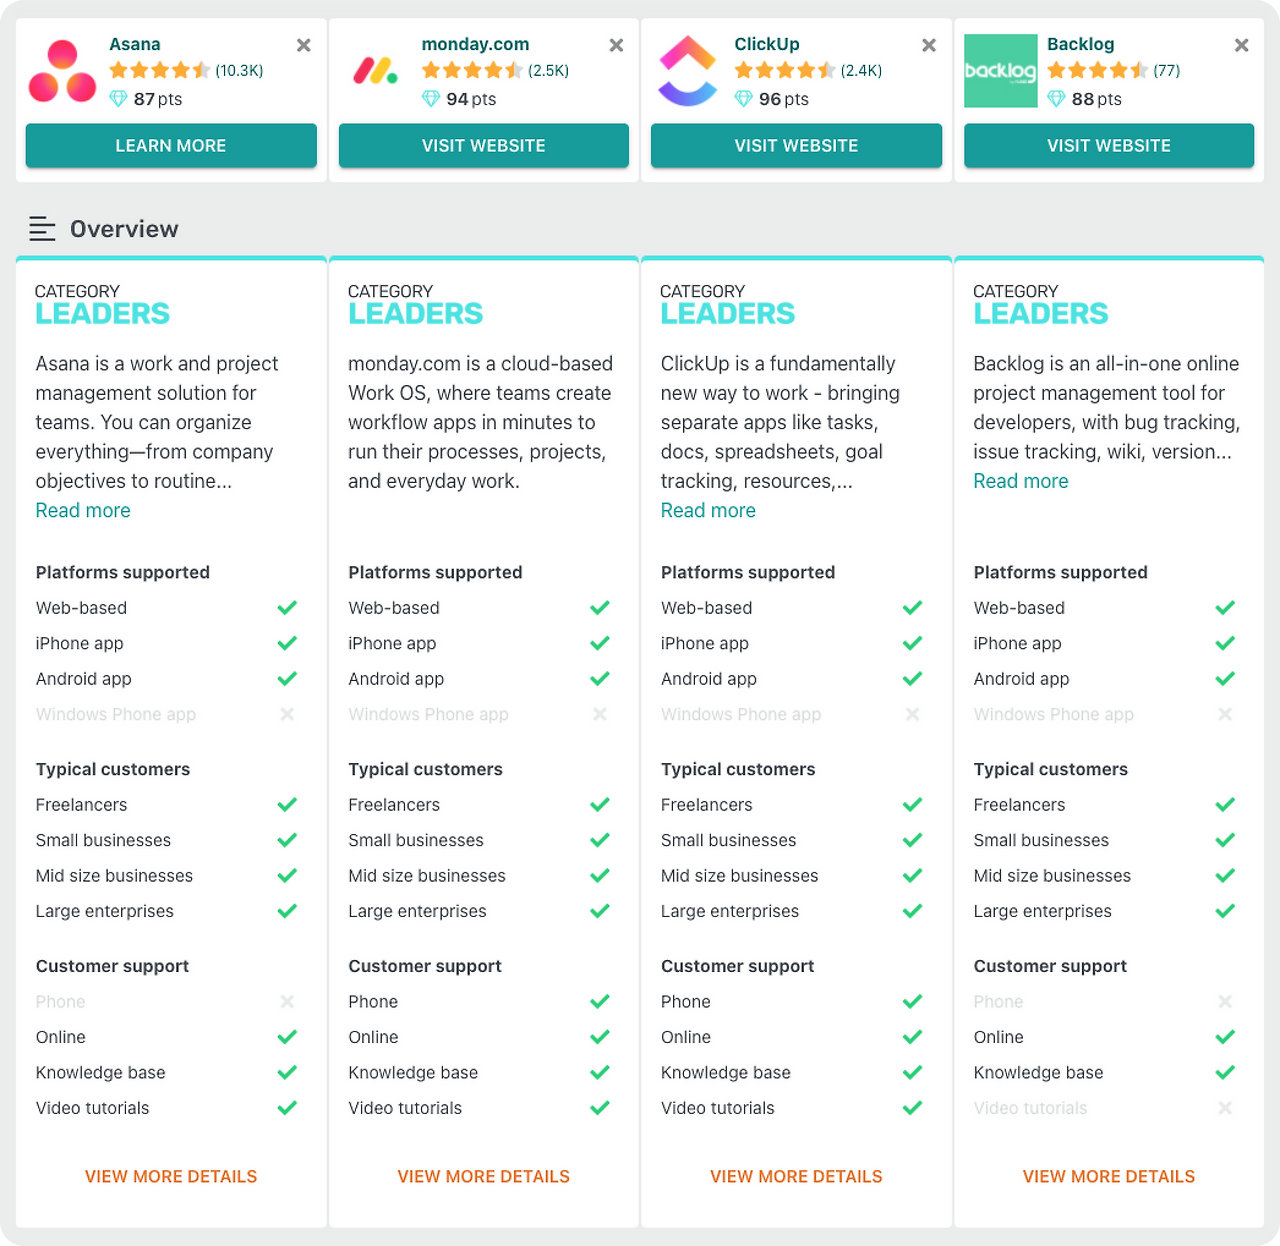The width and height of the screenshot is (1280, 1246).
Task: Click the diamond points icon beside 96 pts
Action: [743, 99]
